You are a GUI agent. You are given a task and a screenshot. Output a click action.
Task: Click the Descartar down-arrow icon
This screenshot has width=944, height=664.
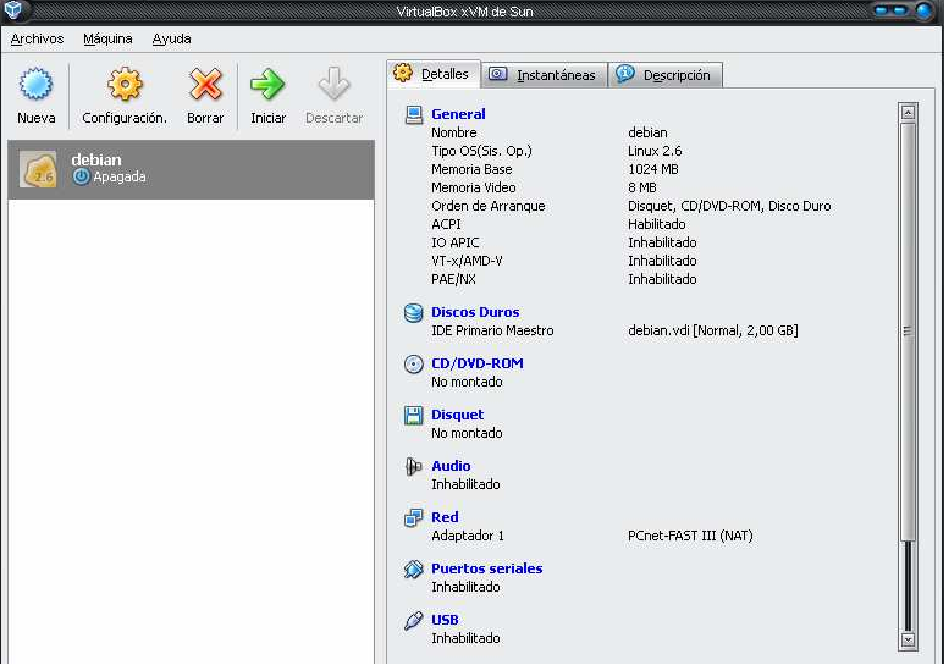point(334,84)
